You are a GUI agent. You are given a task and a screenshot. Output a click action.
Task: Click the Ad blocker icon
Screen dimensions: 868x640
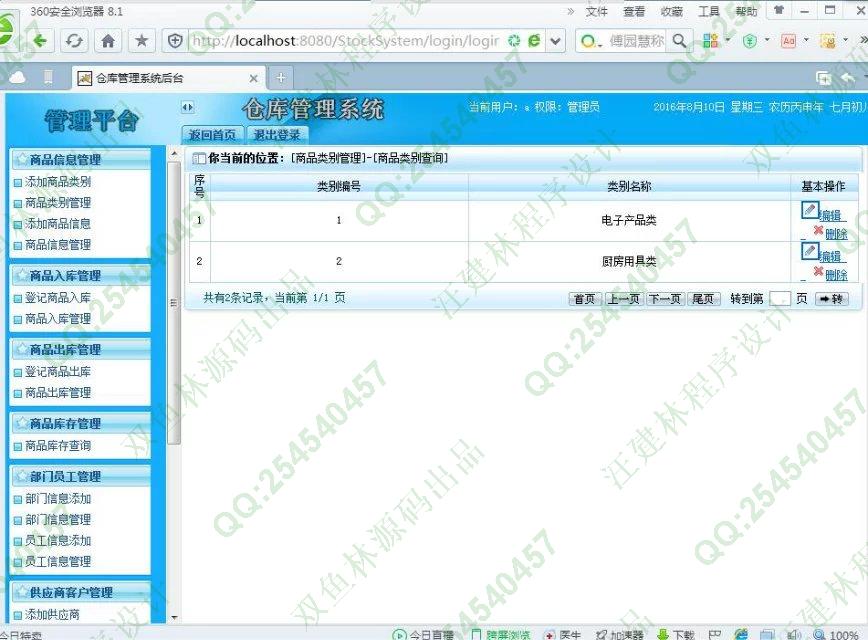pos(788,40)
